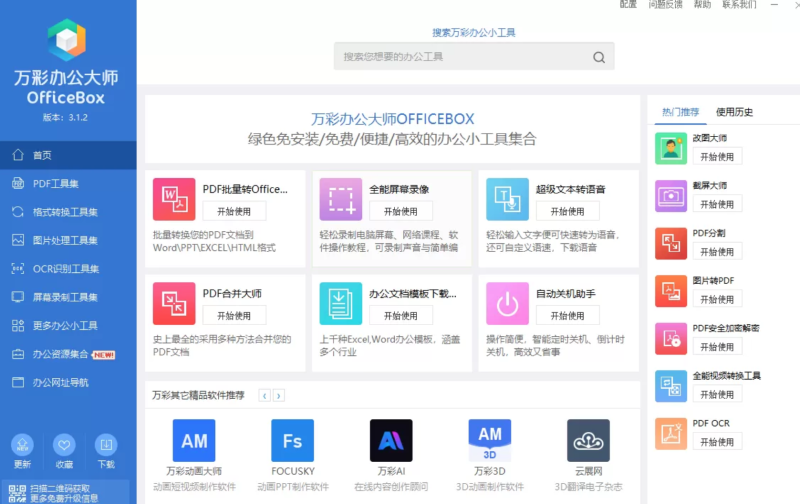Click 开始使用 under 图片转PDF
The height and width of the screenshot is (504, 800).
pos(717,299)
